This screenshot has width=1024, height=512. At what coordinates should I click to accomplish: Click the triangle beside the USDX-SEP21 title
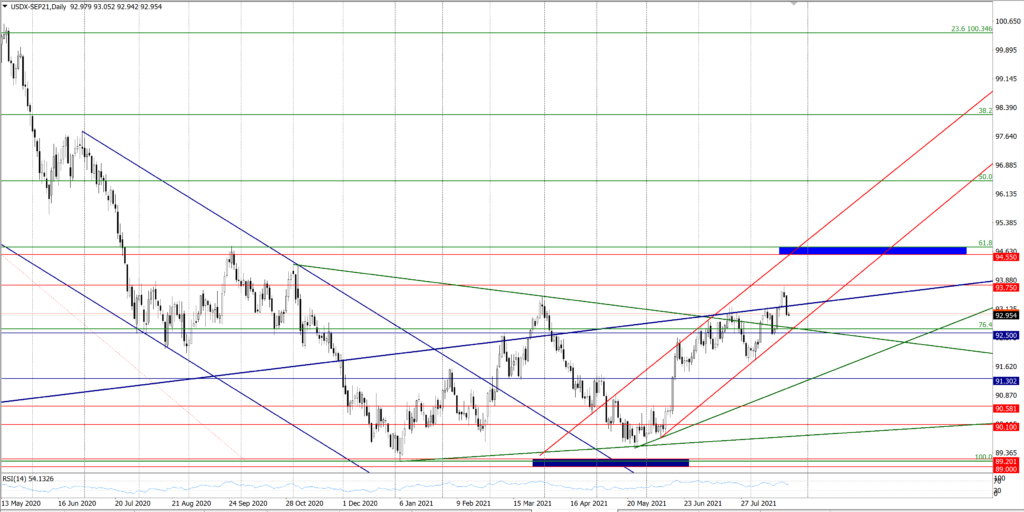point(5,6)
